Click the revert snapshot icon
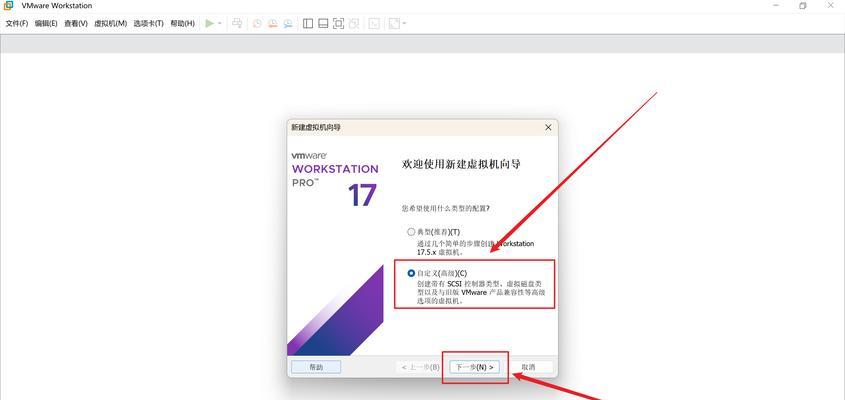Image resolution: width=845 pixels, height=400 pixels. [x=273, y=23]
